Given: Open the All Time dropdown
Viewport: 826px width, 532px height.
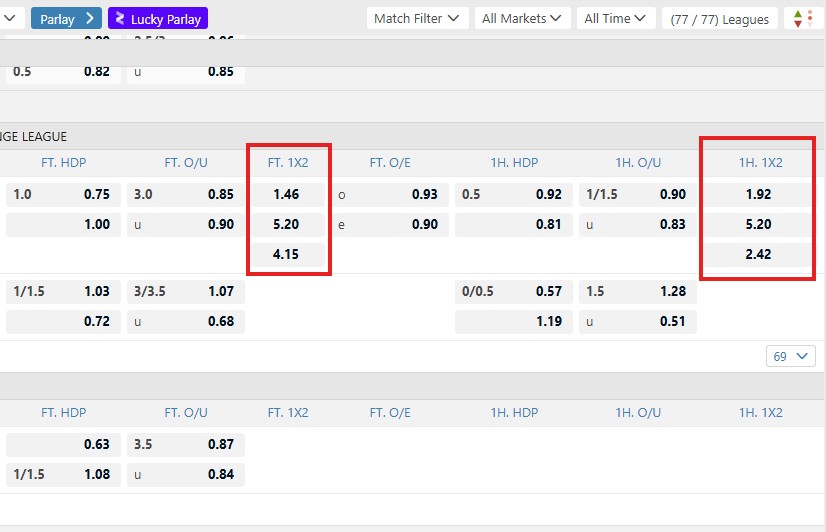Looking at the screenshot, I should click(616, 19).
